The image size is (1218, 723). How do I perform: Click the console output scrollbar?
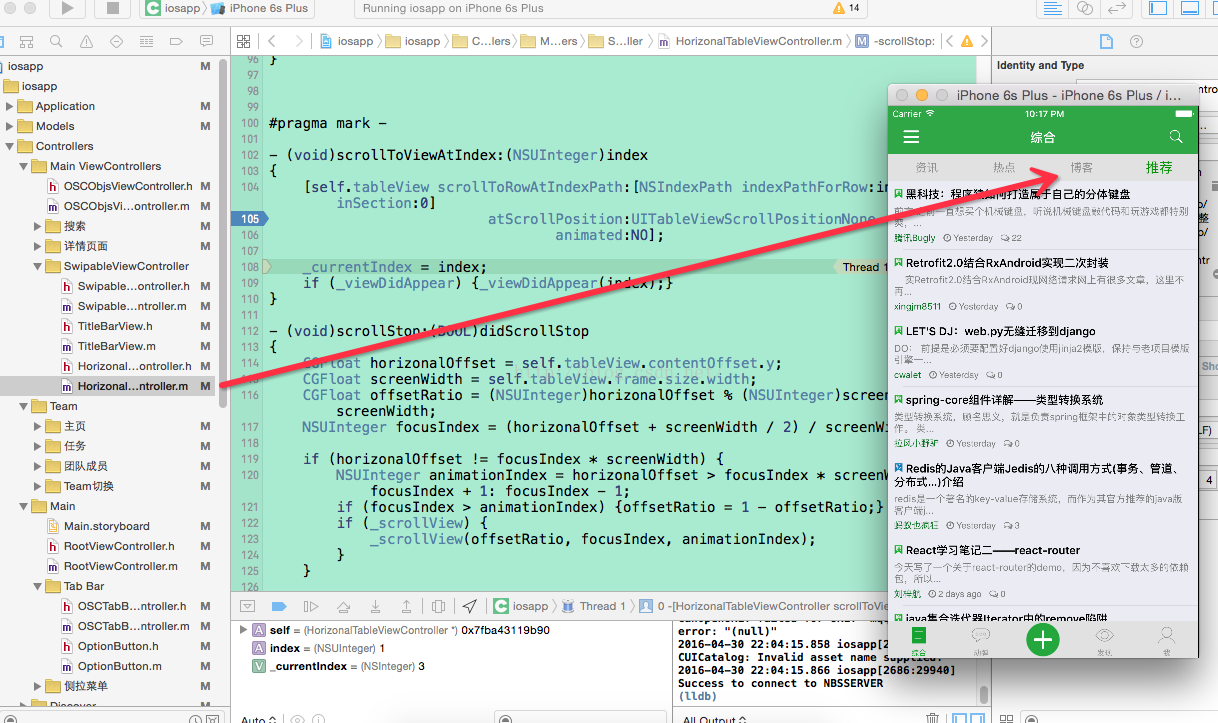point(984,693)
